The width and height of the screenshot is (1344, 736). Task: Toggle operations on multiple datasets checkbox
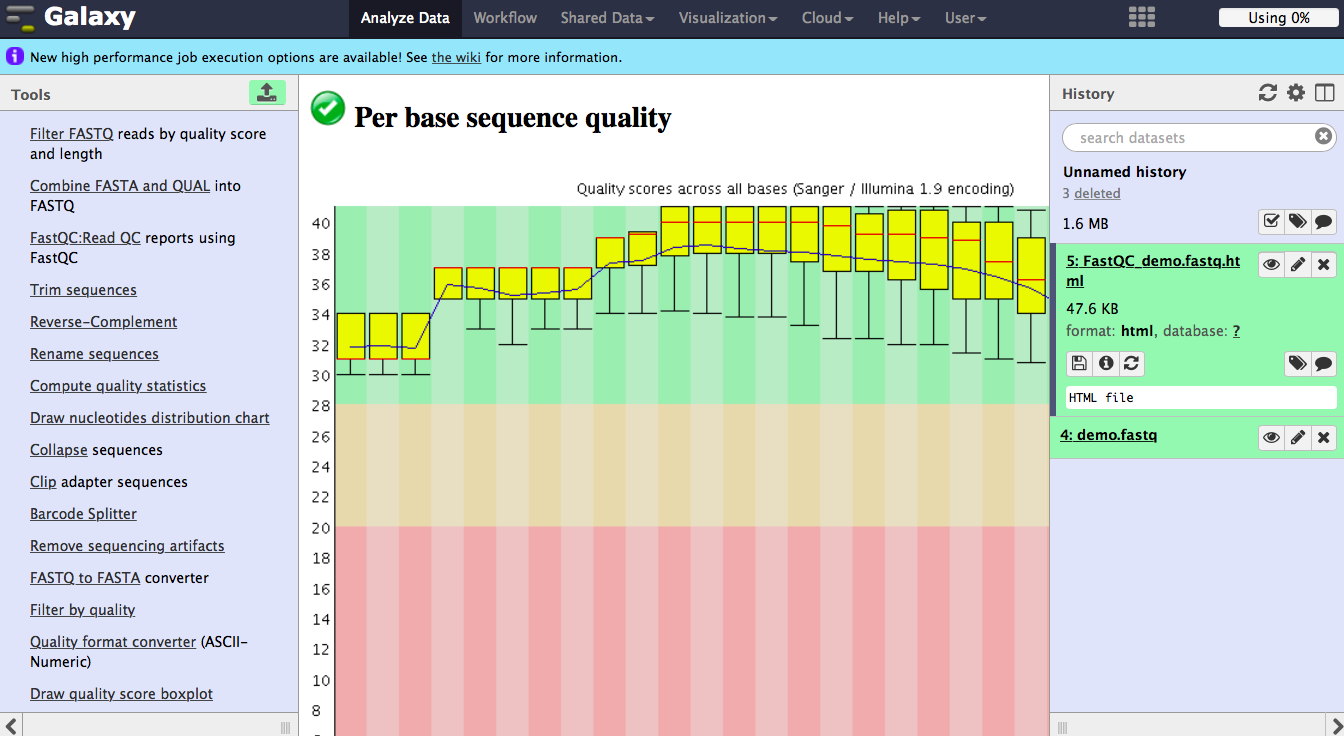[1271, 221]
